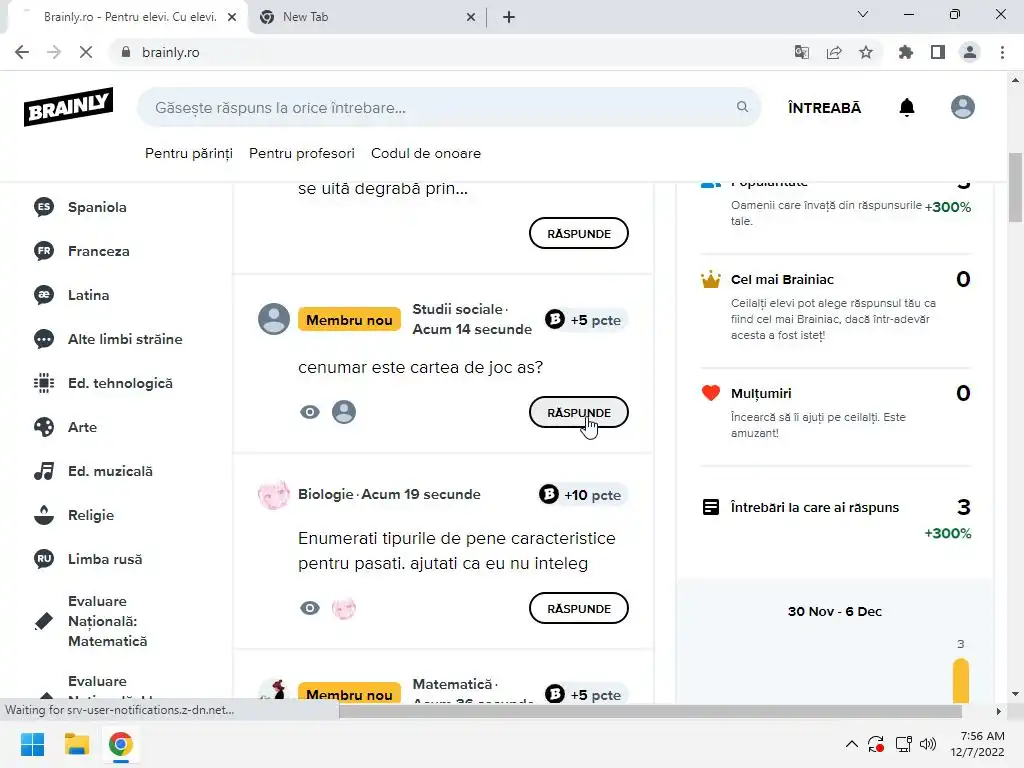Select the Ed. muzicală note icon
The image size is (1024, 768).
(44, 471)
